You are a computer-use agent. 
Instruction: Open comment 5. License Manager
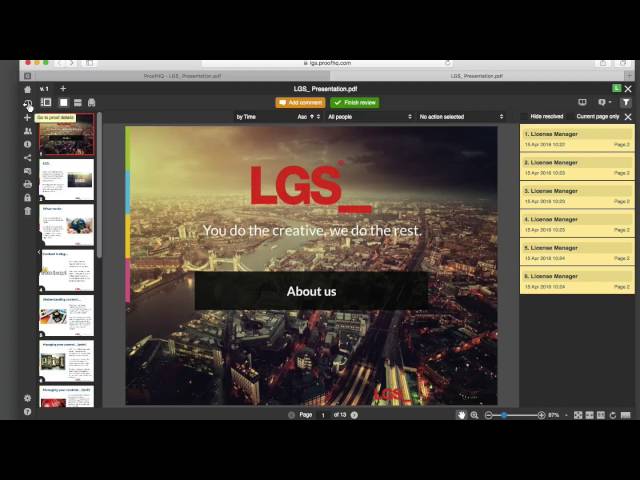coord(577,253)
